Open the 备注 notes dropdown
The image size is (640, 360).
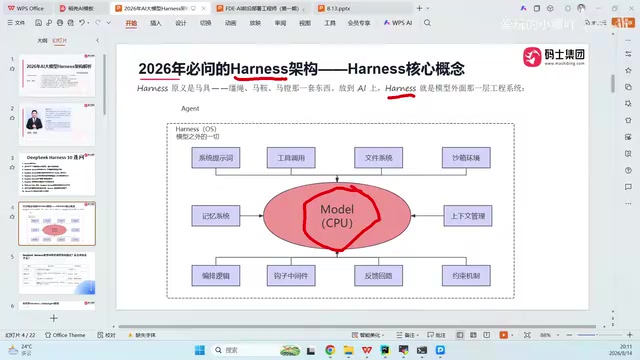(407, 335)
